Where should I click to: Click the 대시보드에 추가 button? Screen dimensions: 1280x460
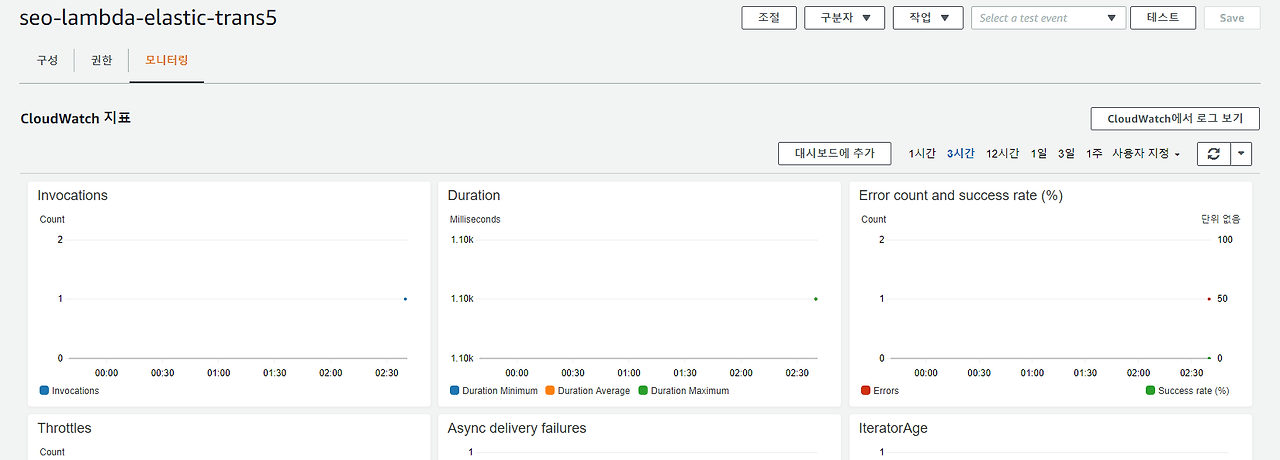pyautogui.click(x=834, y=153)
